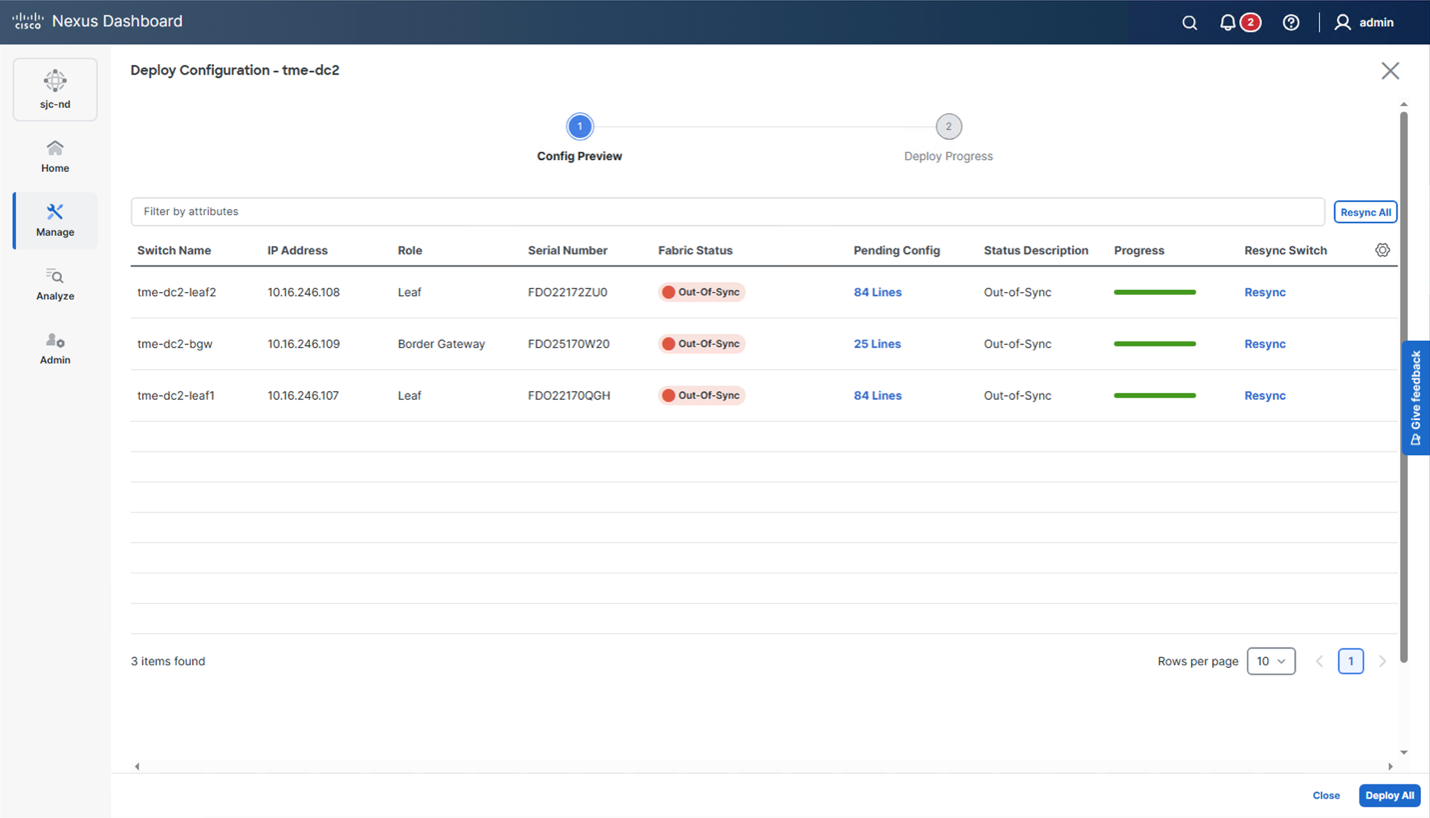Open the help question mark icon
Viewport: 1430px width, 818px height.
(x=1291, y=23)
